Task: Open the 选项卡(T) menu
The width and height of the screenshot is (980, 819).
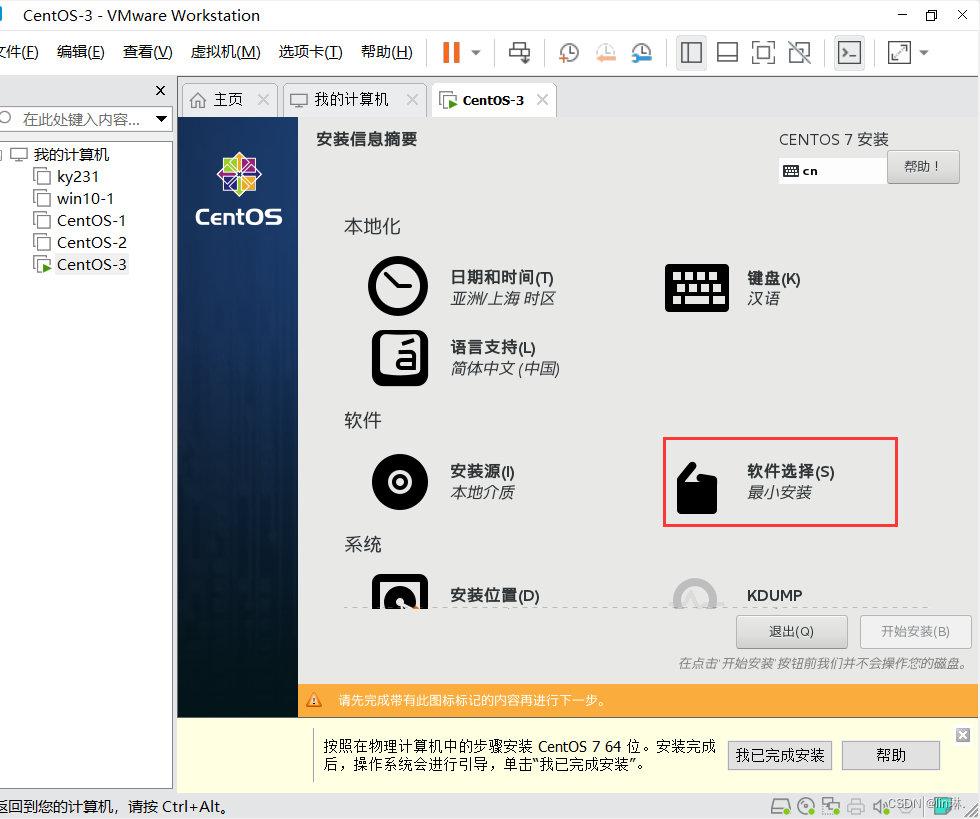Action: (x=311, y=52)
